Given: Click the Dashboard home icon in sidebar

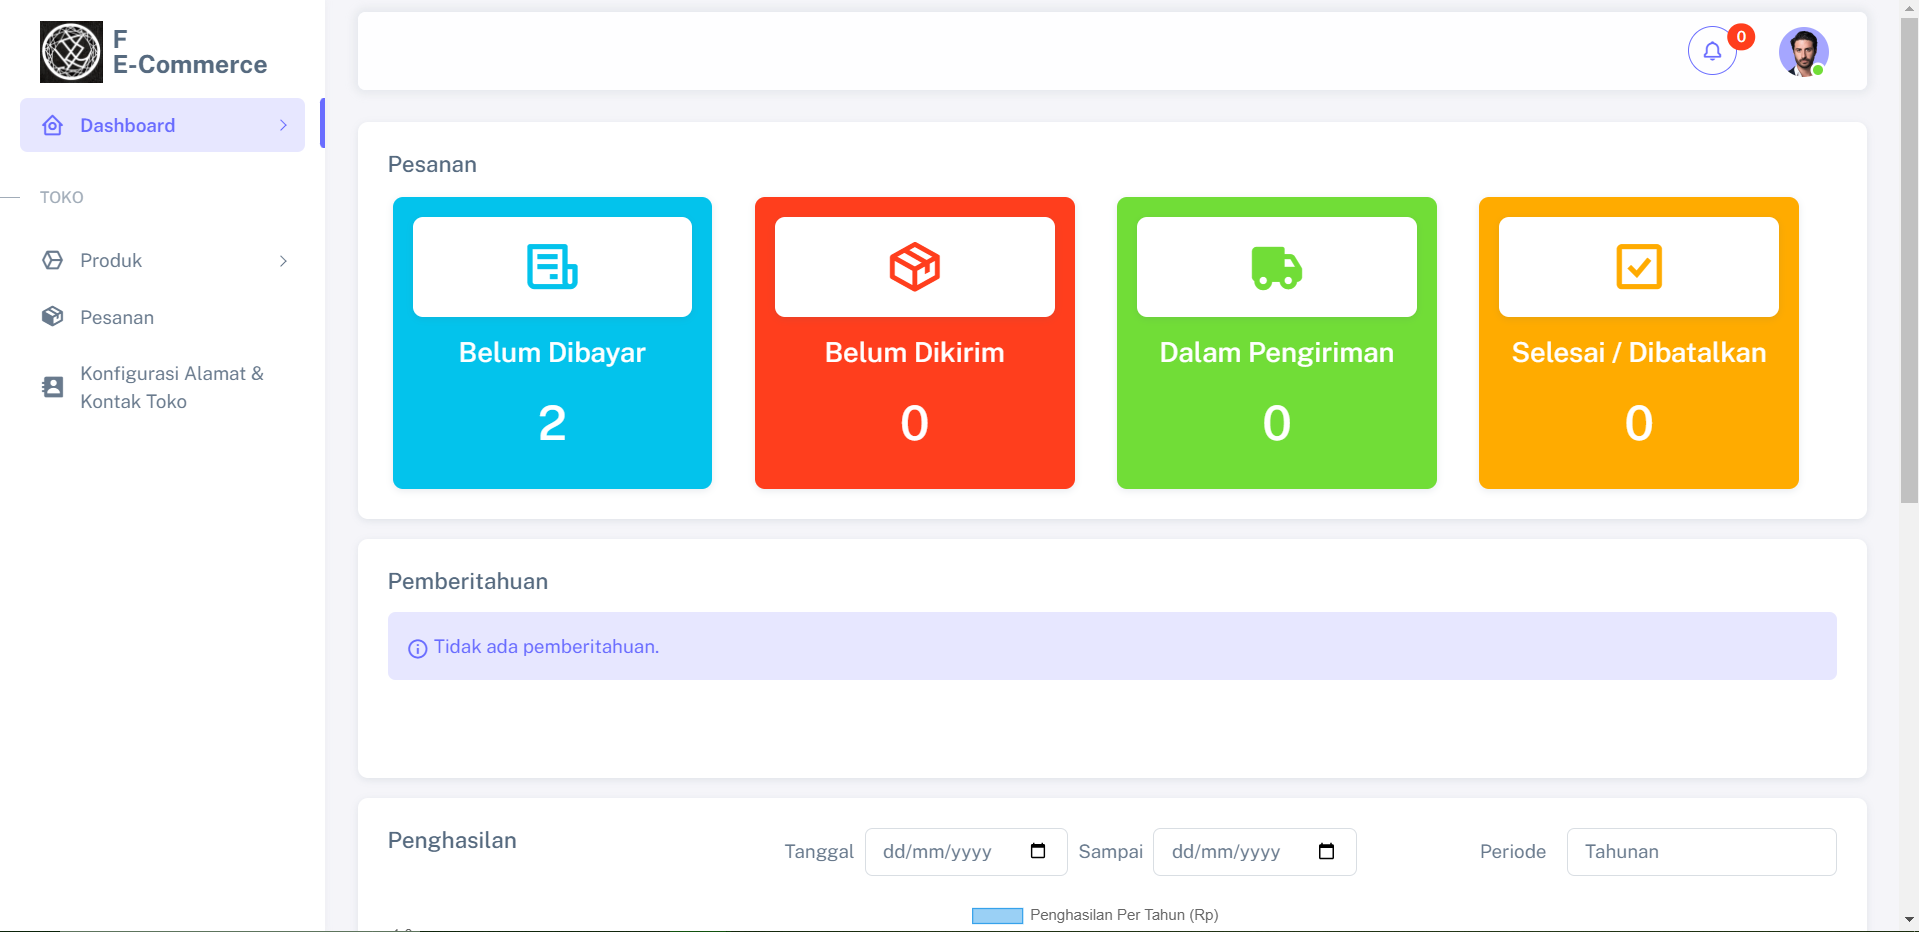Looking at the screenshot, I should point(53,126).
